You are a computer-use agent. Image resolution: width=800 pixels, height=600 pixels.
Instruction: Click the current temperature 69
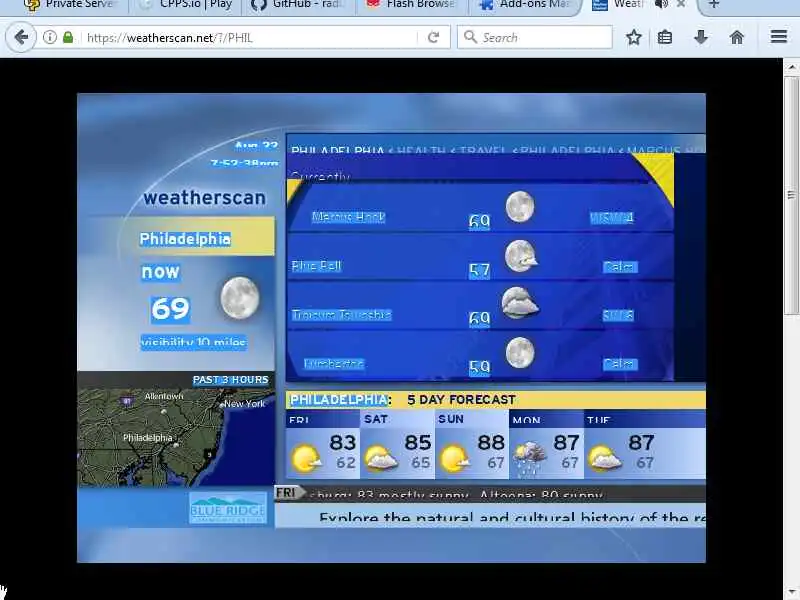[170, 309]
